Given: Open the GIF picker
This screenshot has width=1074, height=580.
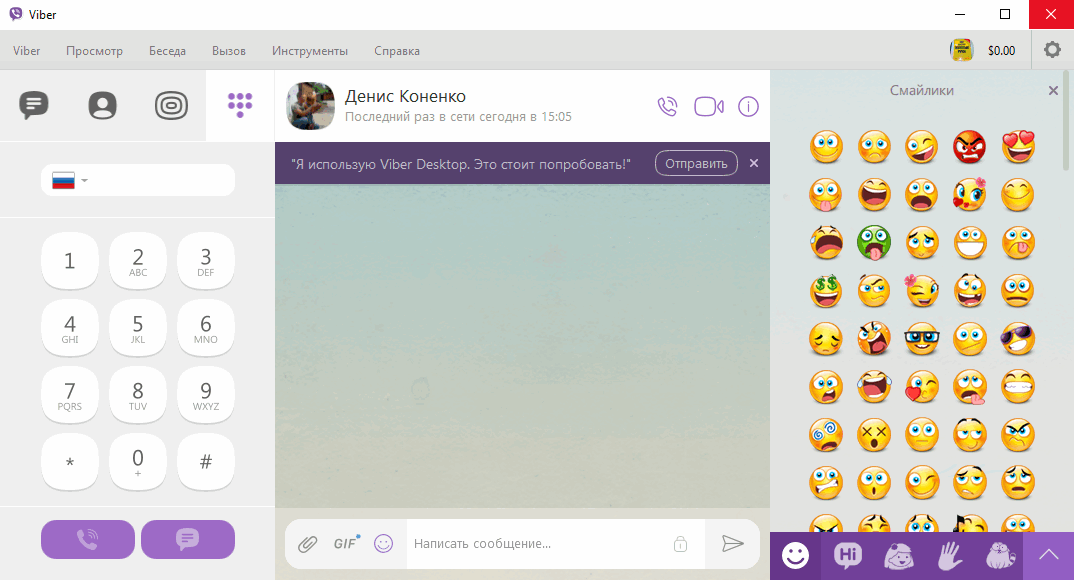Looking at the screenshot, I should click(x=347, y=543).
